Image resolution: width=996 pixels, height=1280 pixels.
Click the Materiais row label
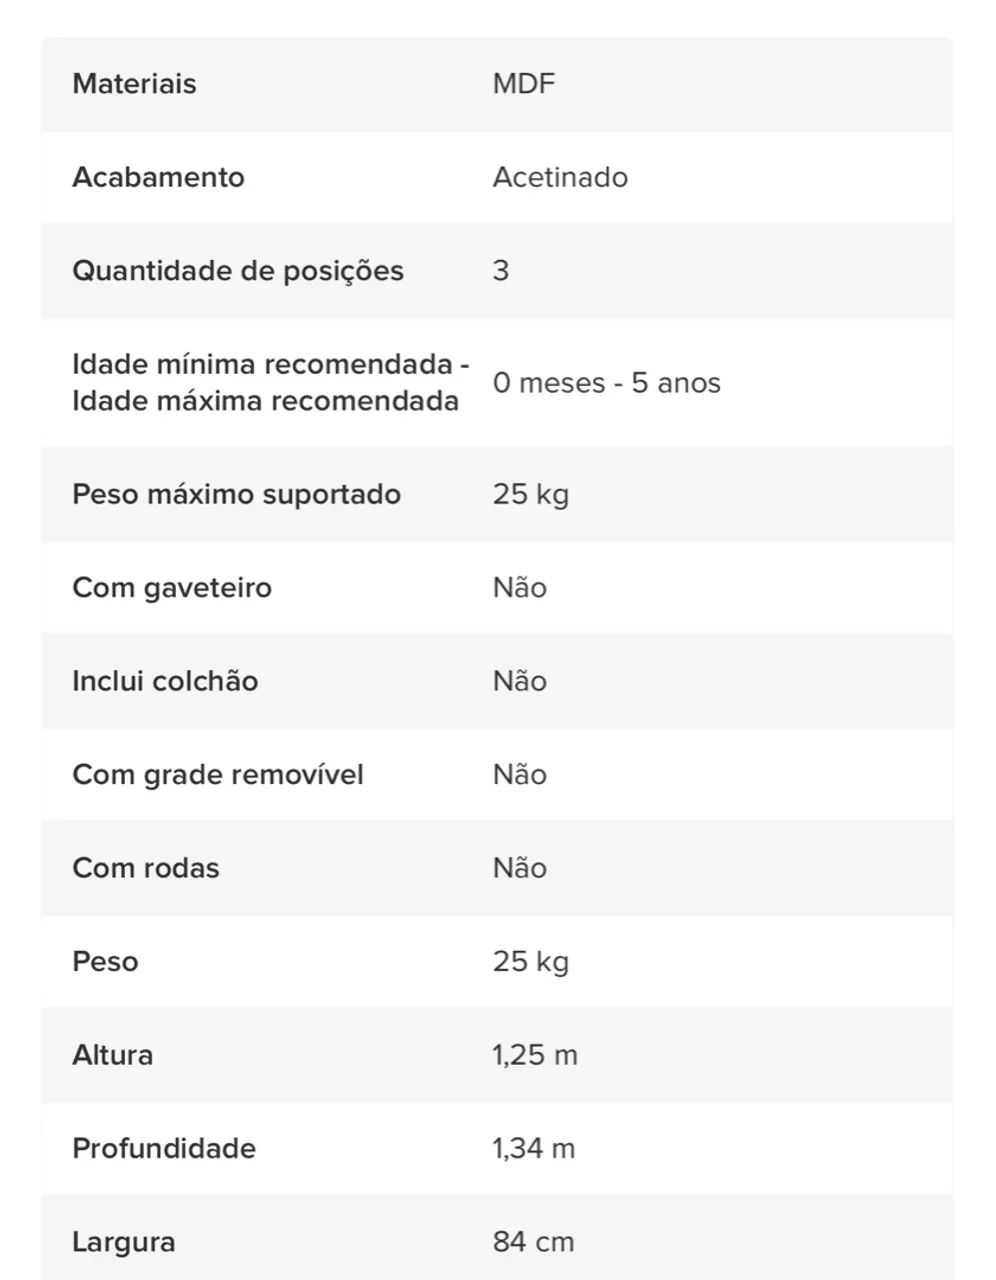(134, 84)
